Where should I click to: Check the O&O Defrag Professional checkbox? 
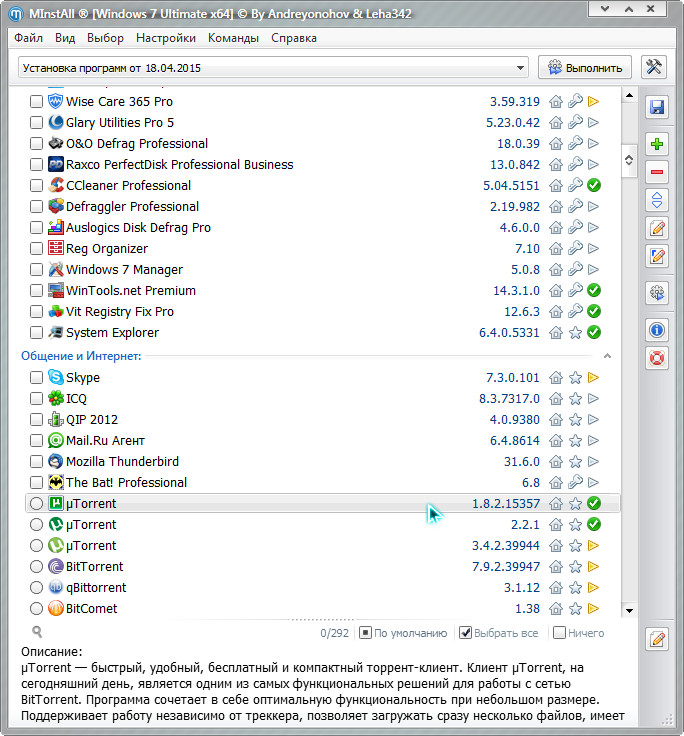click(x=36, y=144)
